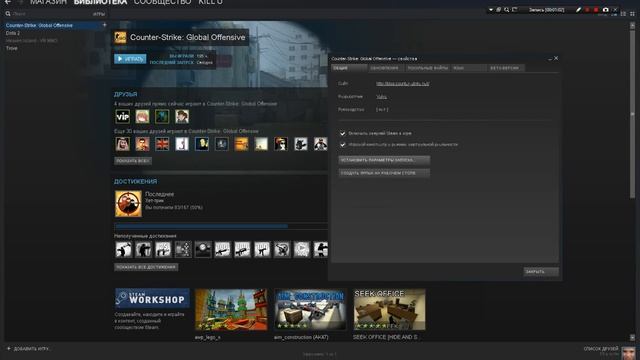Select Dota 2 in the game list
The image size is (640, 360).
point(13,33)
